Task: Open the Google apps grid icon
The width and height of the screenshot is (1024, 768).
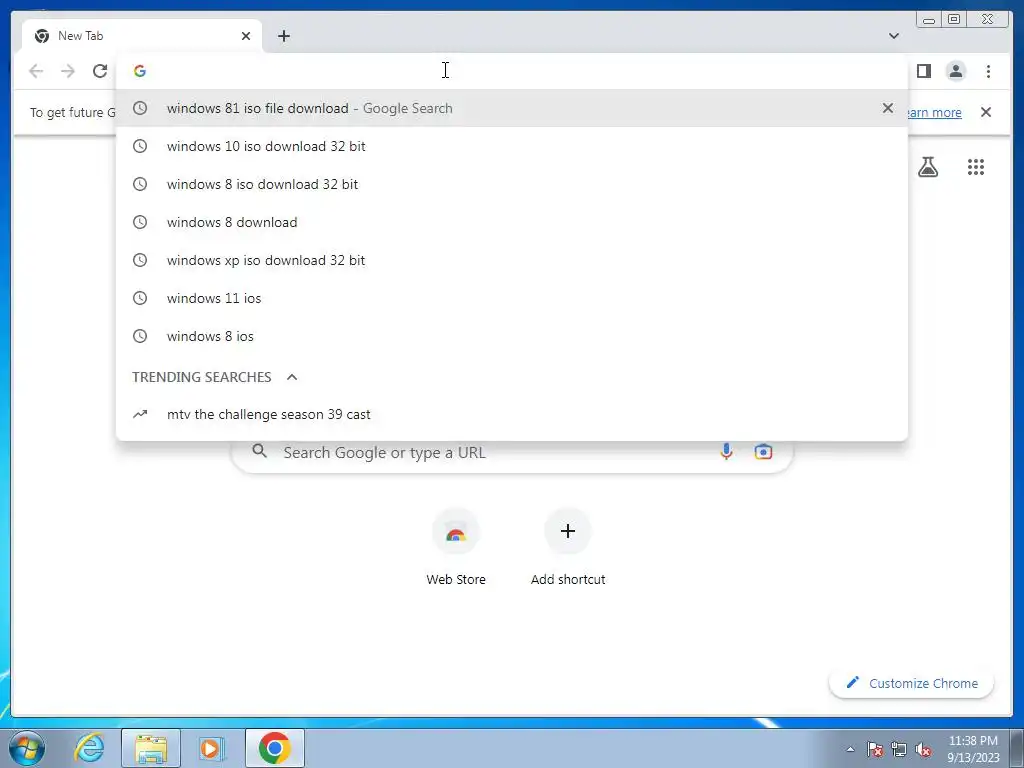Action: tap(976, 167)
